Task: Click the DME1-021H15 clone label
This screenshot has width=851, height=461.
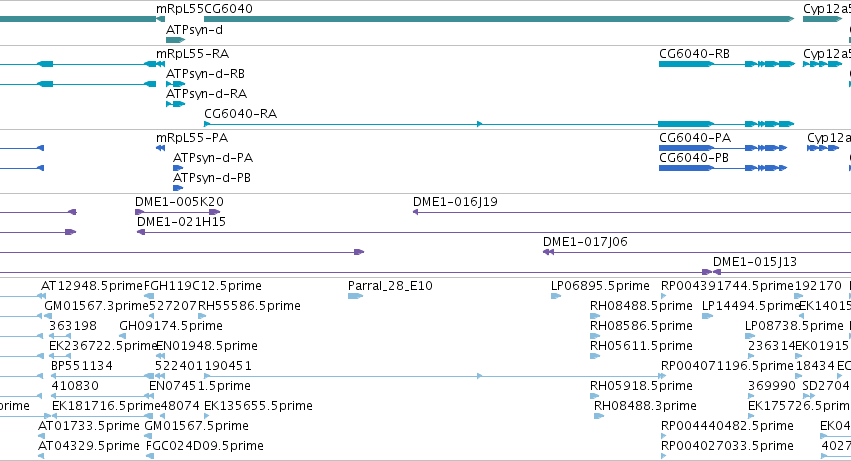Action: coord(181,222)
